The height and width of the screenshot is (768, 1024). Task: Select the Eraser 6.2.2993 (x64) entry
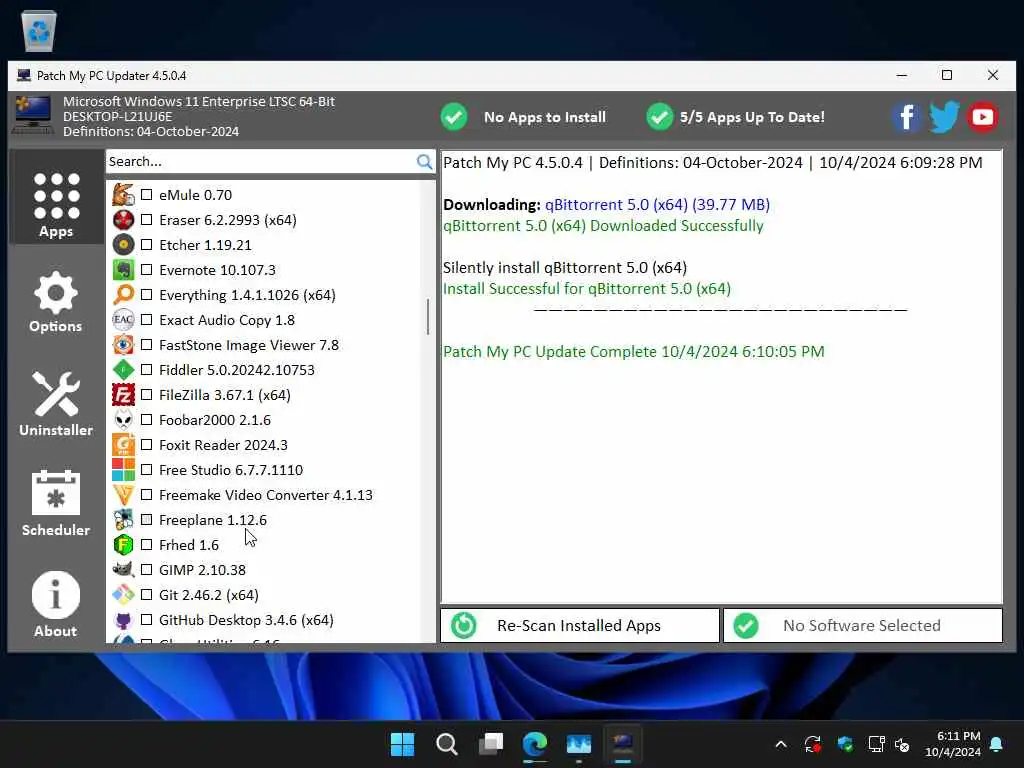pyautogui.click(x=228, y=220)
